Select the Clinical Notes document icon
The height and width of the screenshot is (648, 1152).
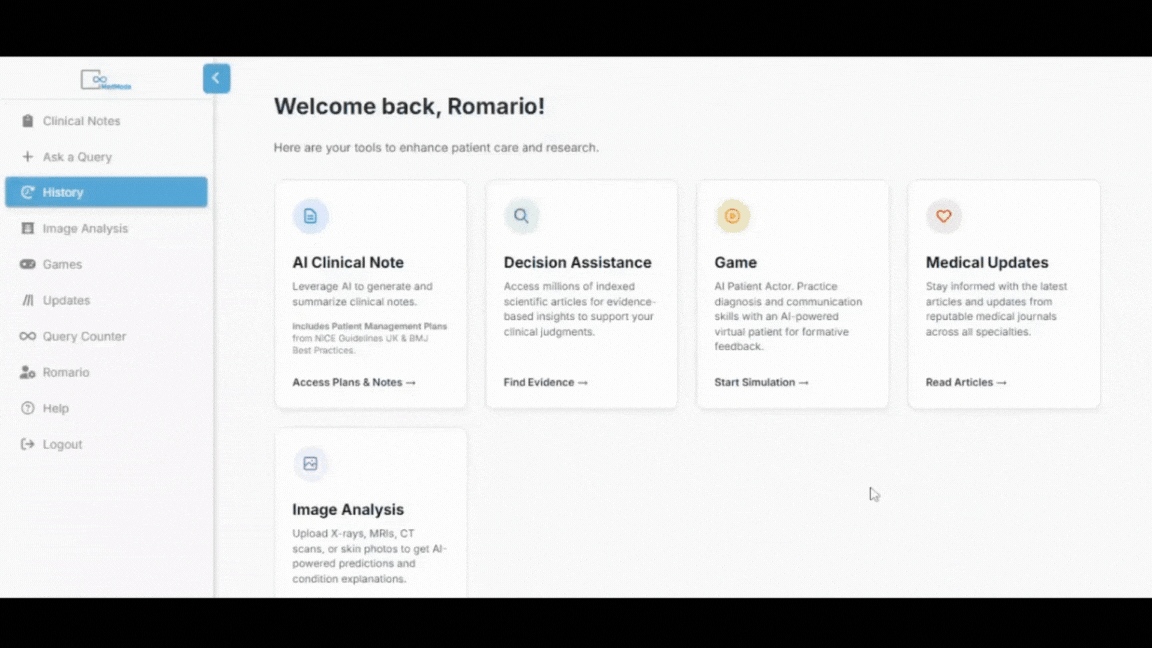(x=25, y=120)
